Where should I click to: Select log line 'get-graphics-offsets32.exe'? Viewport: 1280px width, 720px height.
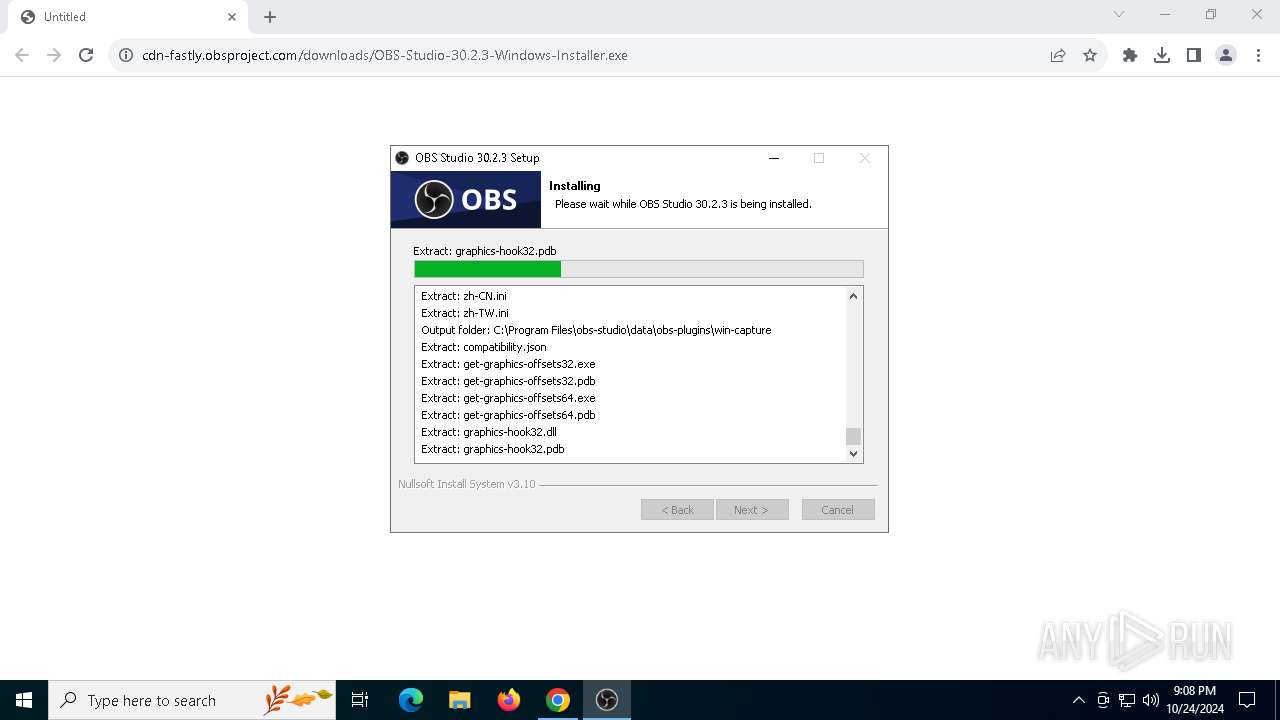click(x=508, y=364)
